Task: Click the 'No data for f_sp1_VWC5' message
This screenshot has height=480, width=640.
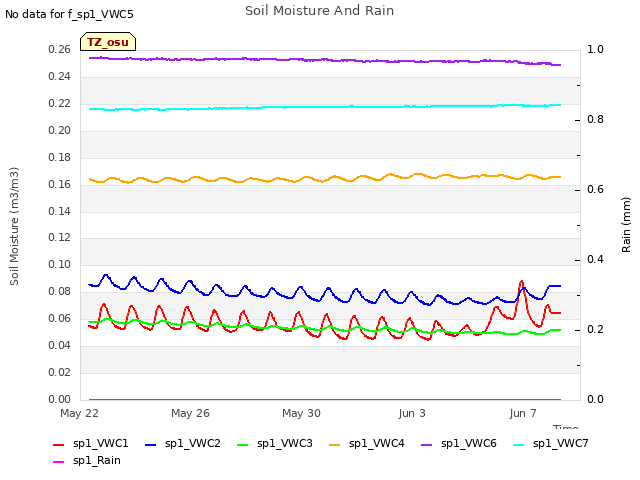Action: coord(69,14)
